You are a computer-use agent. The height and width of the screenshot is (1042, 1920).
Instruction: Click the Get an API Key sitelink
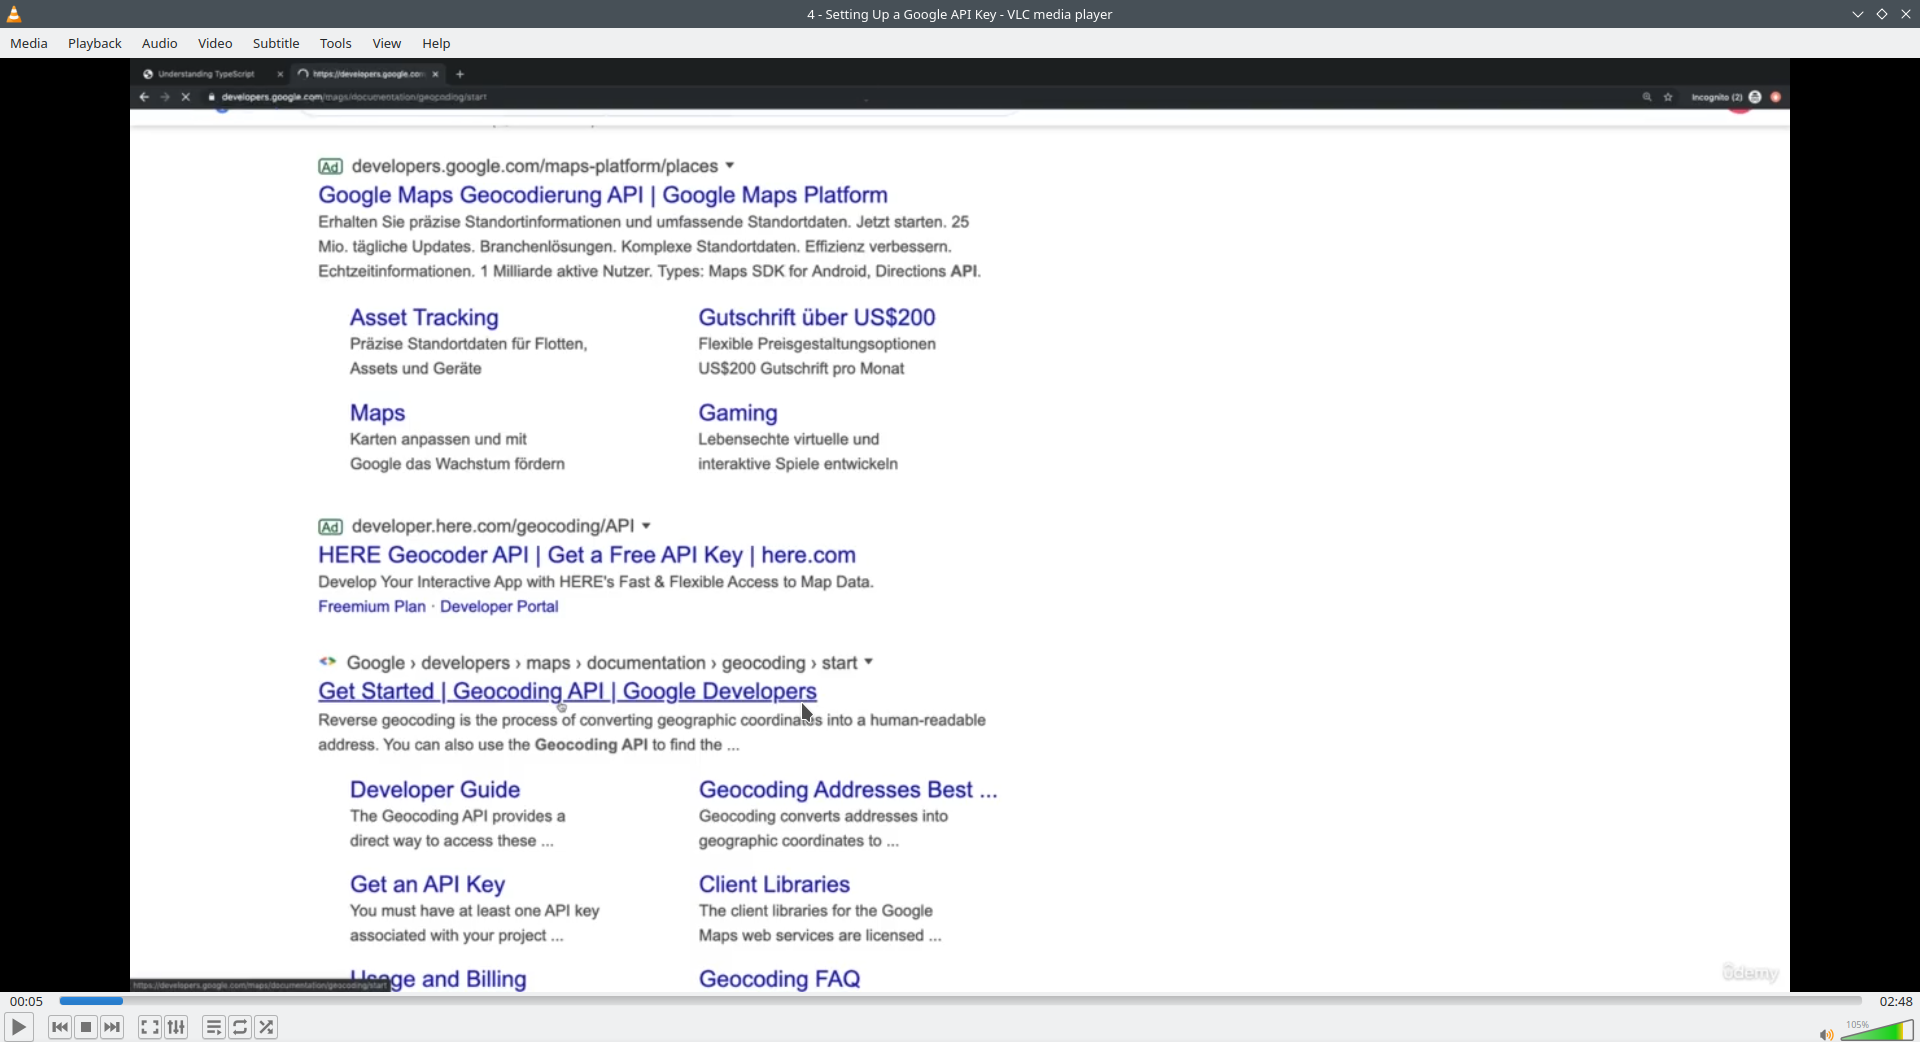click(427, 885)
